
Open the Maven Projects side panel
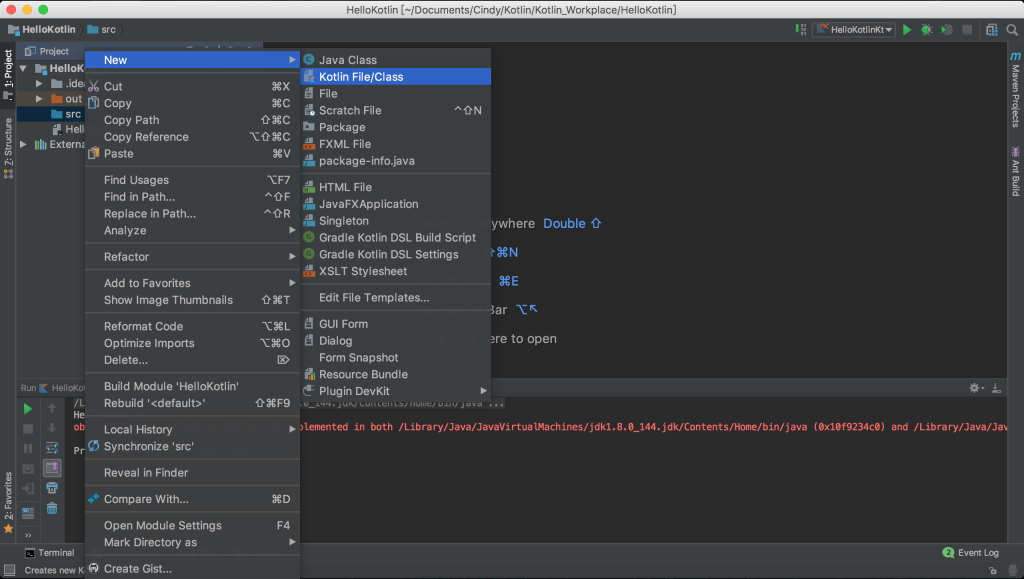point(1016,89)
